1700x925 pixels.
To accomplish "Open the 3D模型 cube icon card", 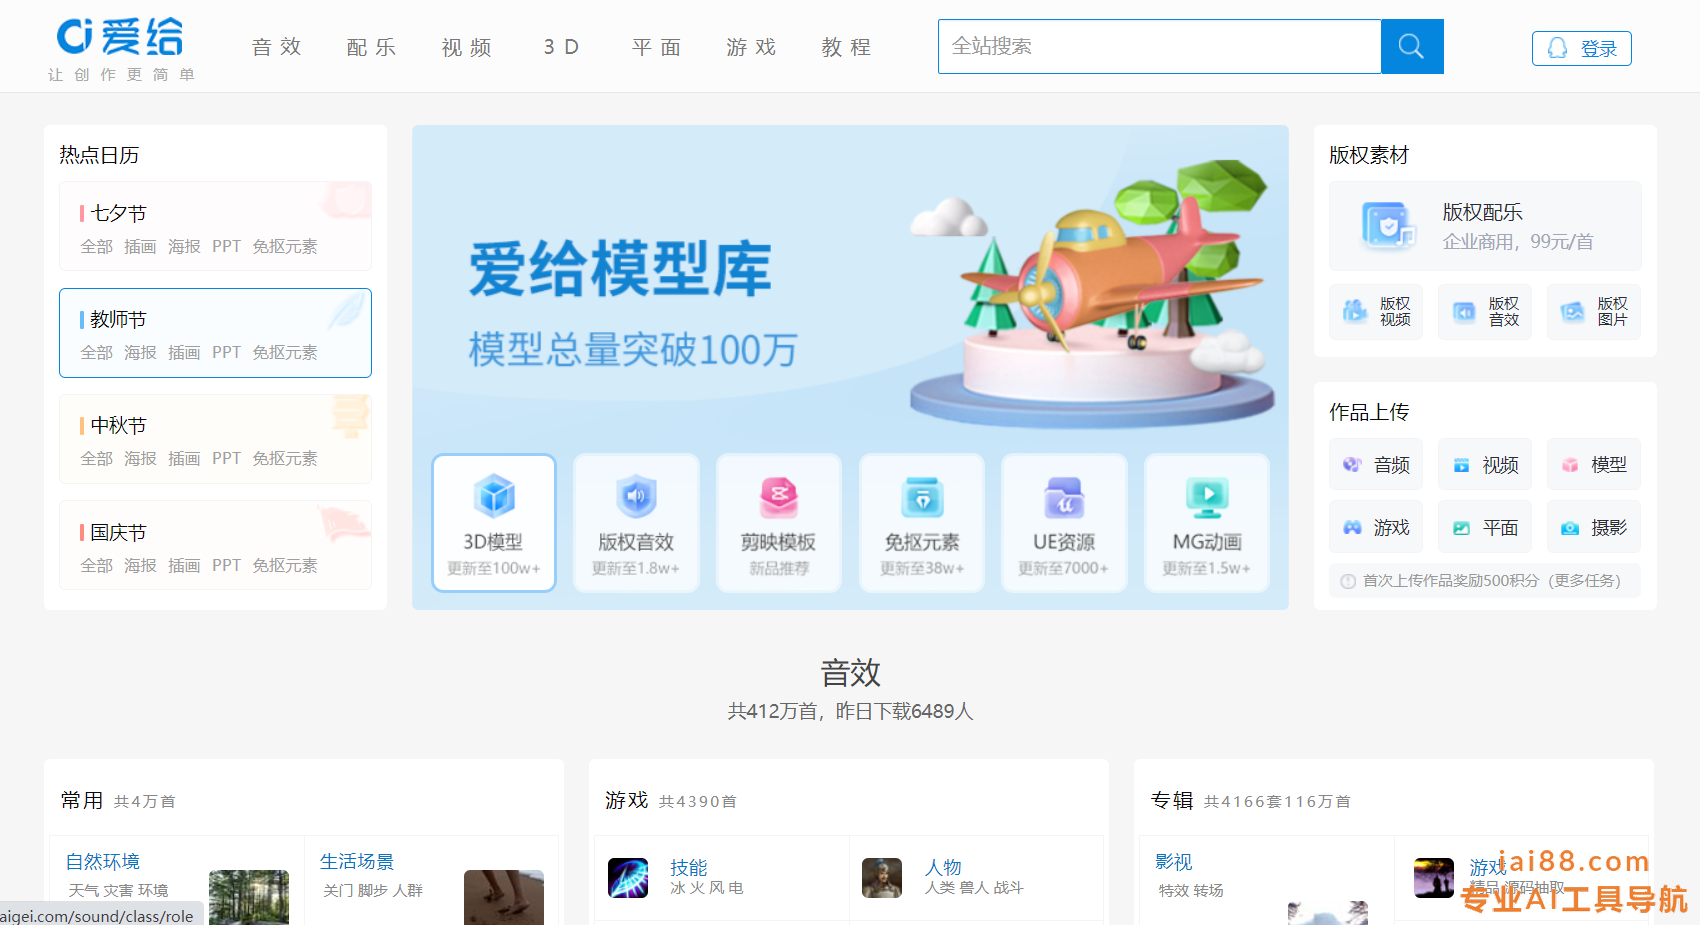I will tap(494, 522).
